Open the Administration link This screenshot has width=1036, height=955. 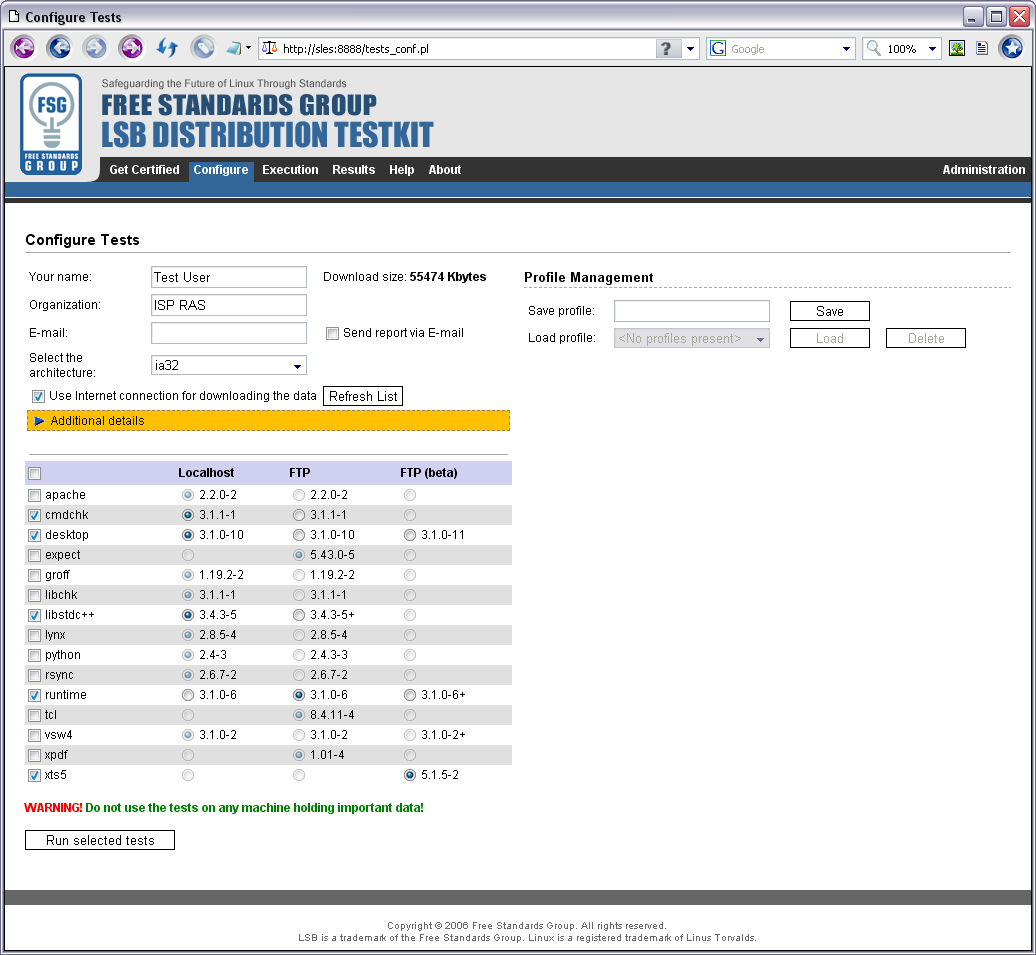984,170
